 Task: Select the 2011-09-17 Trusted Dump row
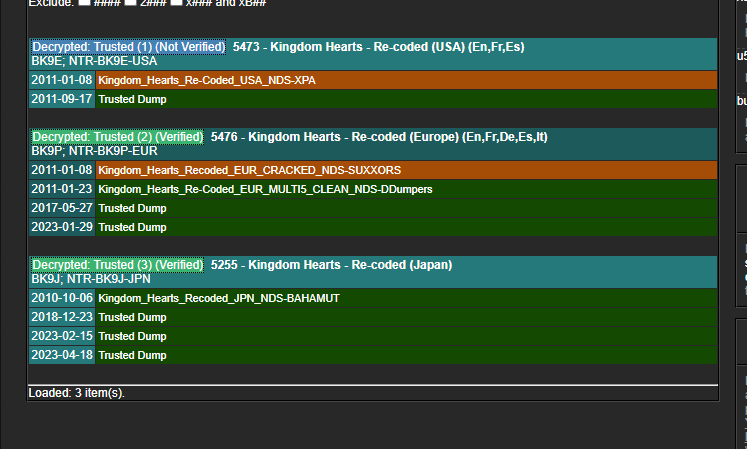point(373,99)
